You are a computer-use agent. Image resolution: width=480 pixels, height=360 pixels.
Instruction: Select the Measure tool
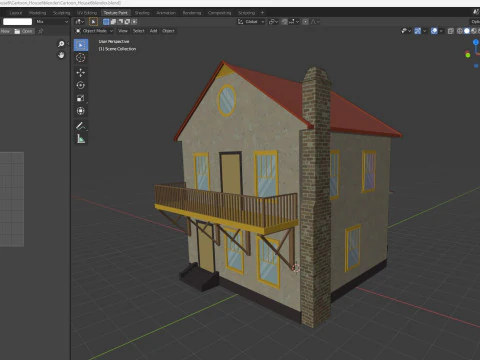(x=81, y=139)
